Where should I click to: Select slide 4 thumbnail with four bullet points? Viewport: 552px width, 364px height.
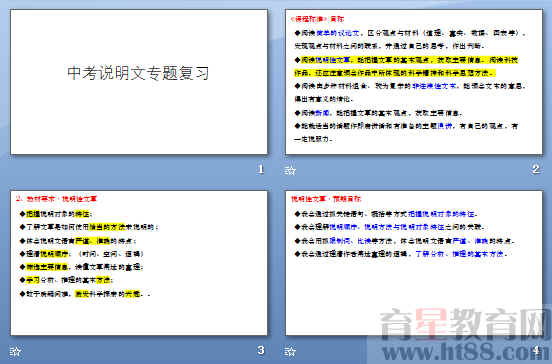414,263
